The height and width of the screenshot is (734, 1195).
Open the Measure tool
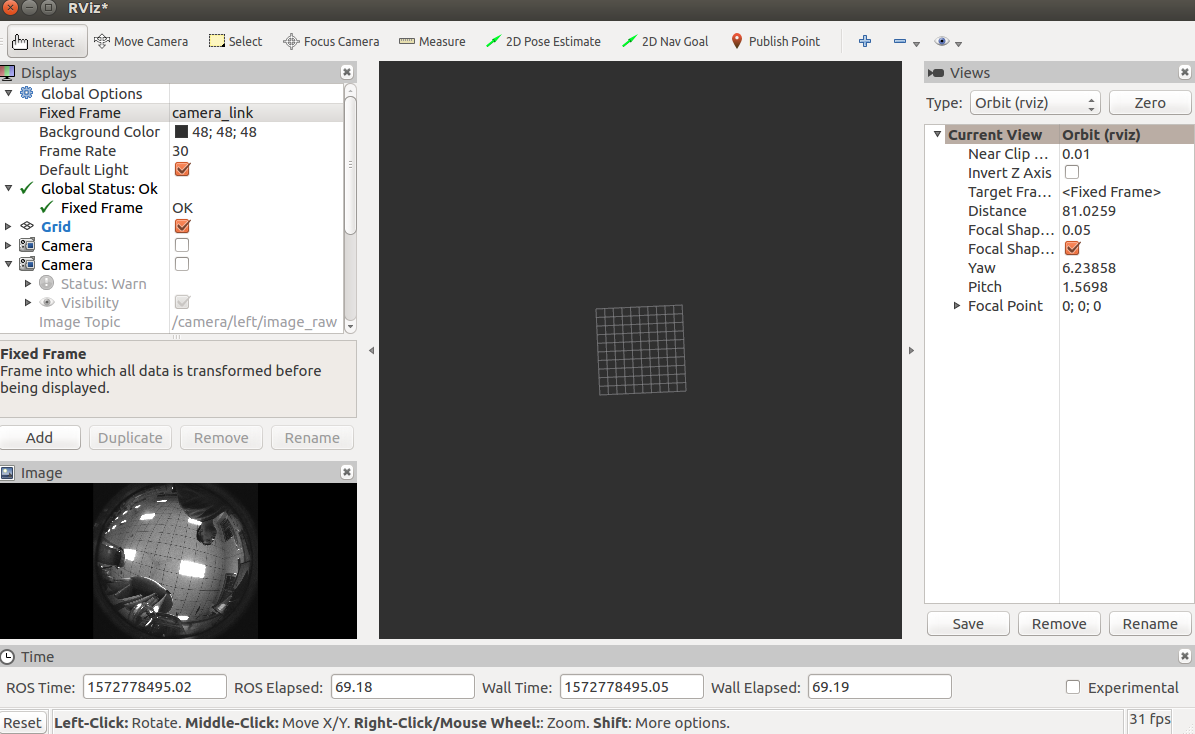coord(432,41)
